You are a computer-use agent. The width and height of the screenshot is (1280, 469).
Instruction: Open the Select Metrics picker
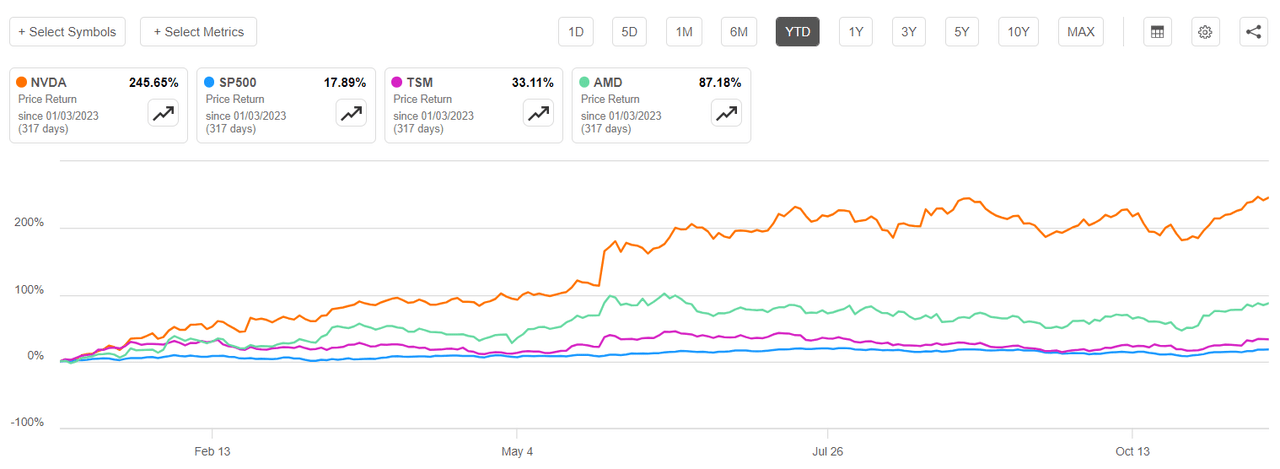pos(199,32)
